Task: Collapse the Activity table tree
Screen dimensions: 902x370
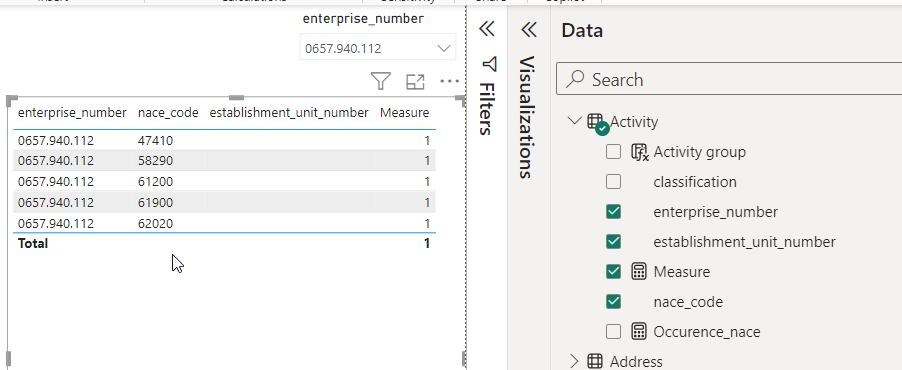Action: [x=574, y=121]
